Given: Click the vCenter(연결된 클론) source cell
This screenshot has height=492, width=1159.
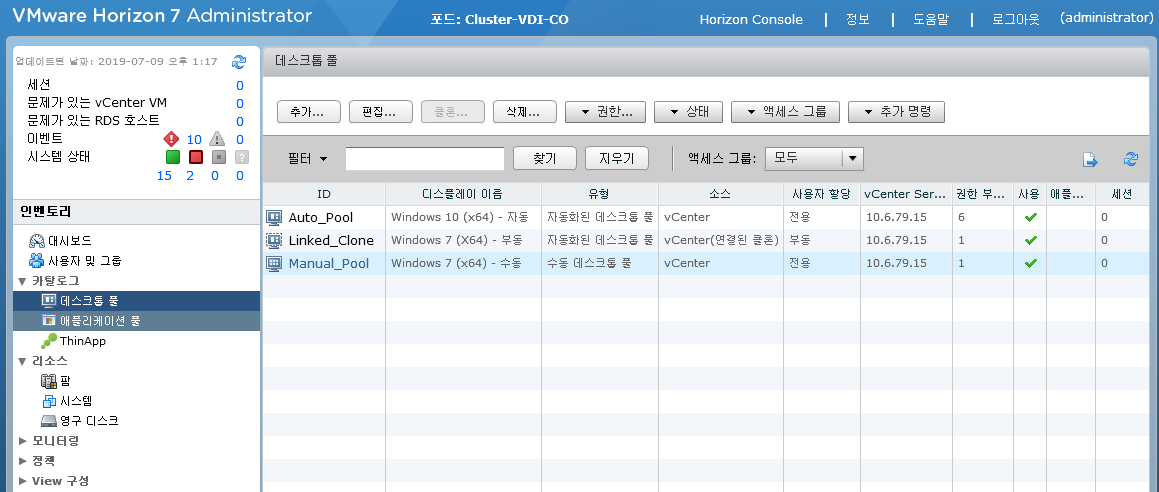Looking at the screenshot, I should point(721,240).
